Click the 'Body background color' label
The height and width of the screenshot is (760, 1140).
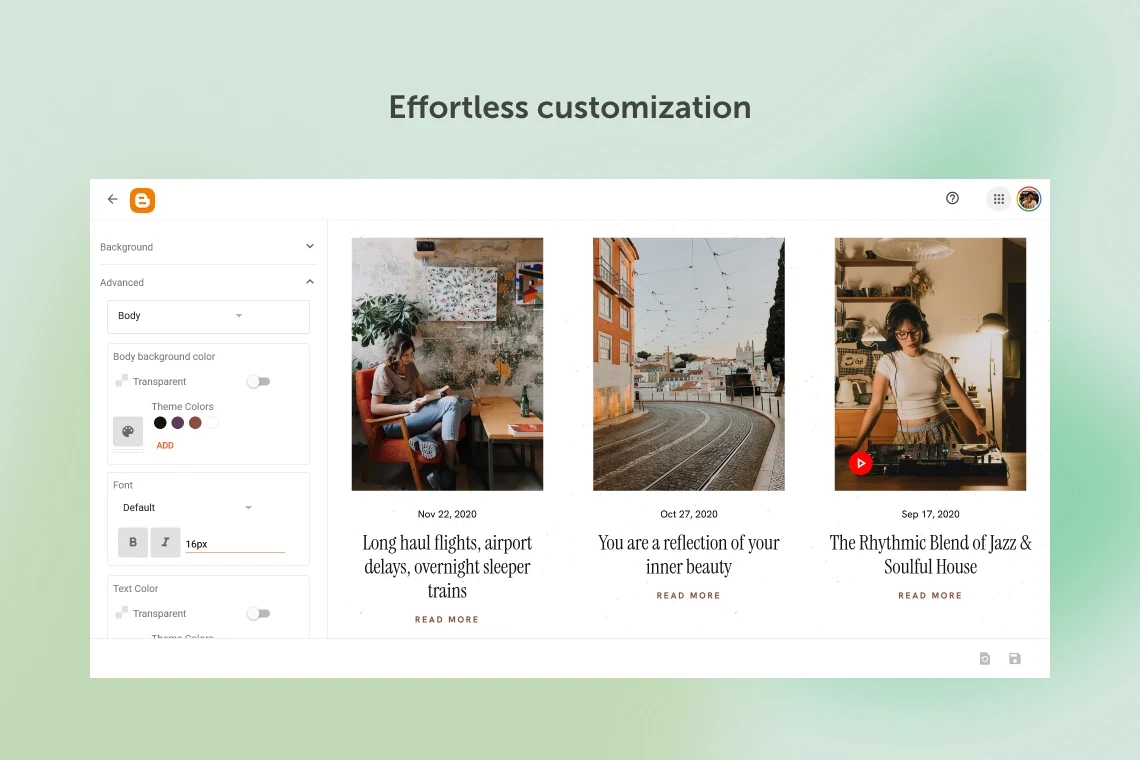pos(164,356)
